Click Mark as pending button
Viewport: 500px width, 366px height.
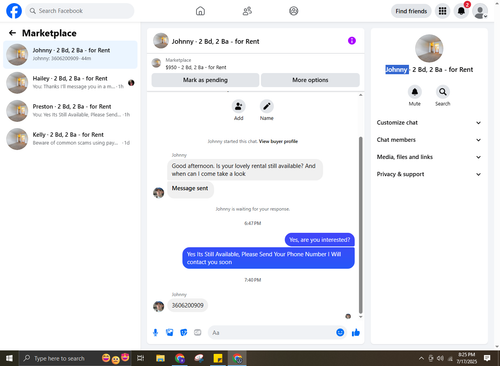click(x=205, y=80)
